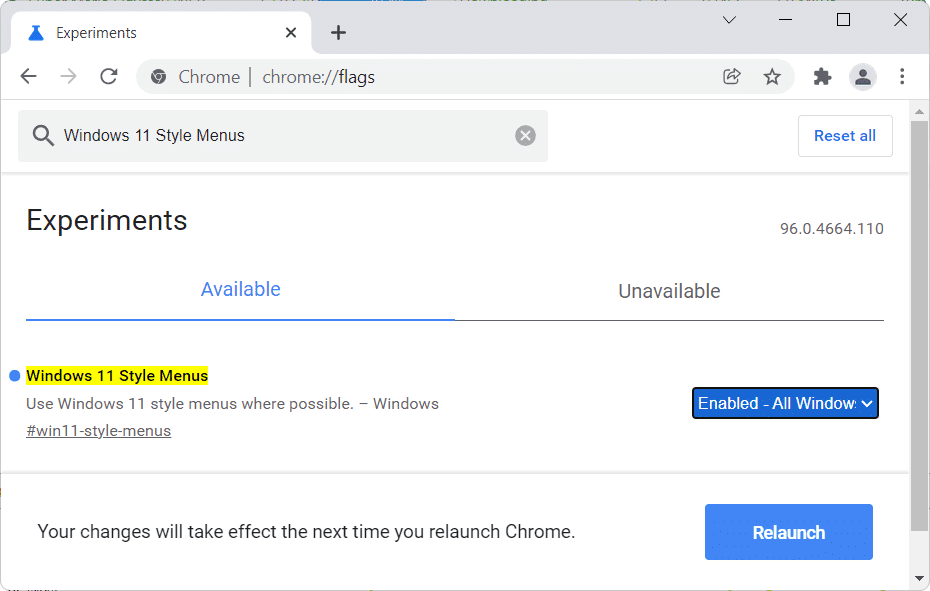This screenshot has height=591, width=930.
Task: Open Chrome's three-dot menu
Action: (x=902, y=77)
